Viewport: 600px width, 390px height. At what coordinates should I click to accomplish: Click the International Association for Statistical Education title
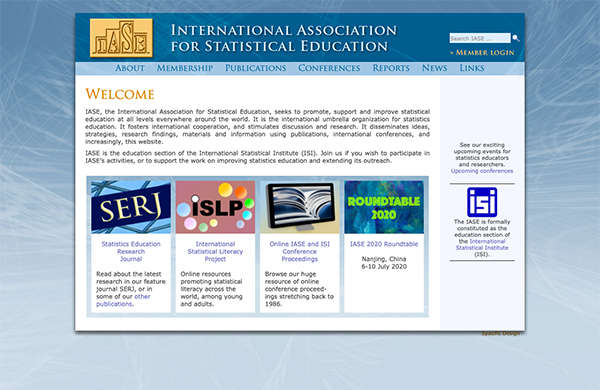(284, 38)
